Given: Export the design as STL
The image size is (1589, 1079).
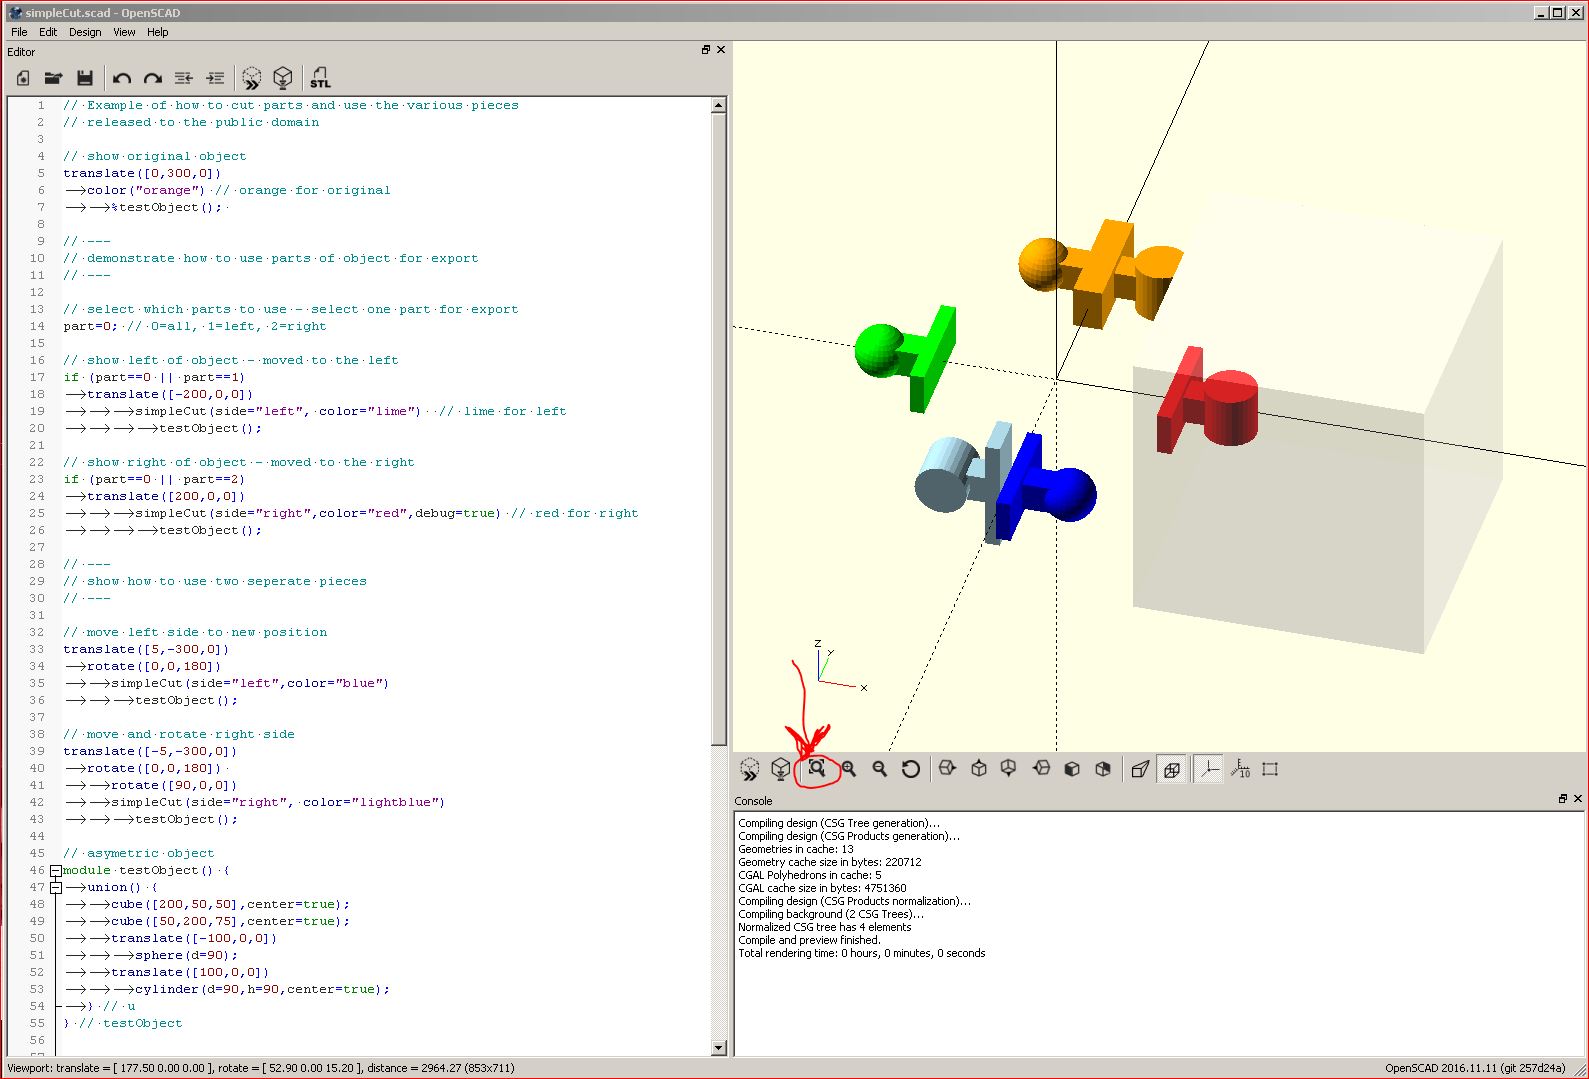Looking at the screenshot, I should click(320, 78).
